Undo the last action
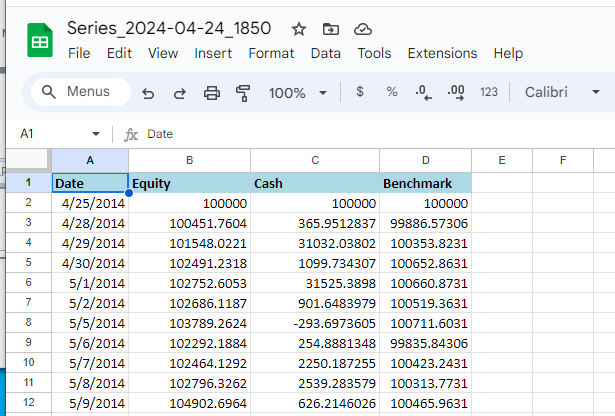This screenshot has height=416, width=615. point(149,93)
